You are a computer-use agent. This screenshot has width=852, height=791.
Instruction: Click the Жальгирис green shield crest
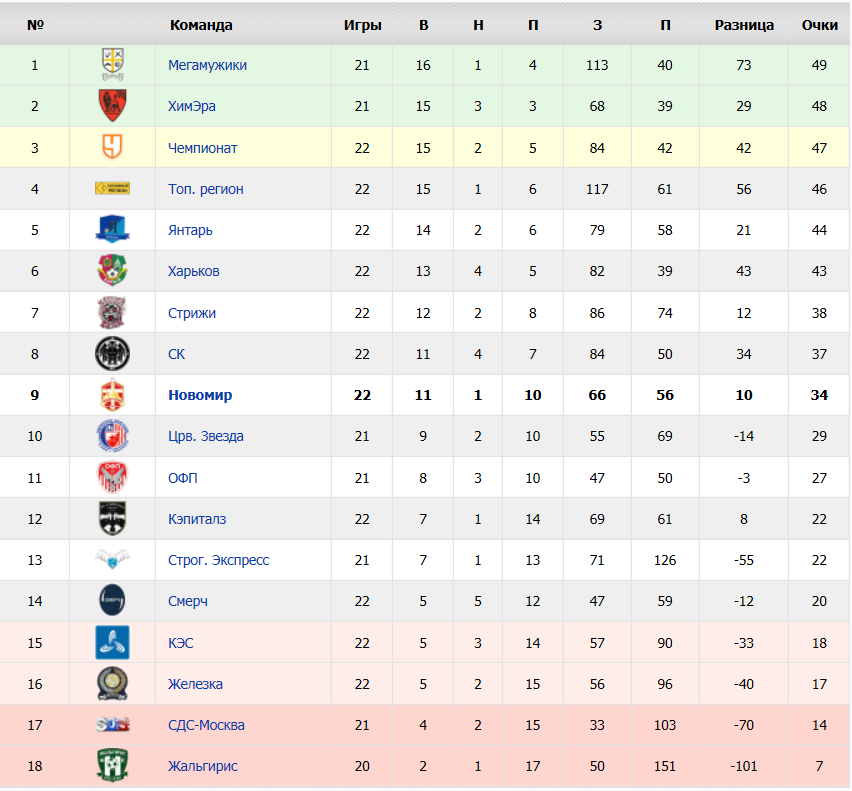112,765
